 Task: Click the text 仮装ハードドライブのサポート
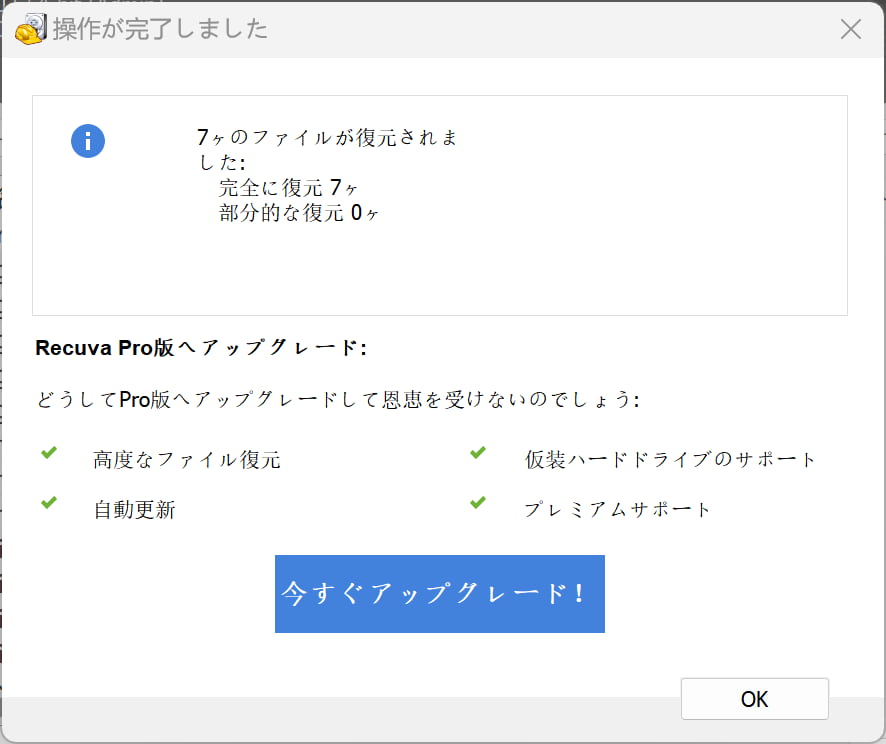click(670, 460)
